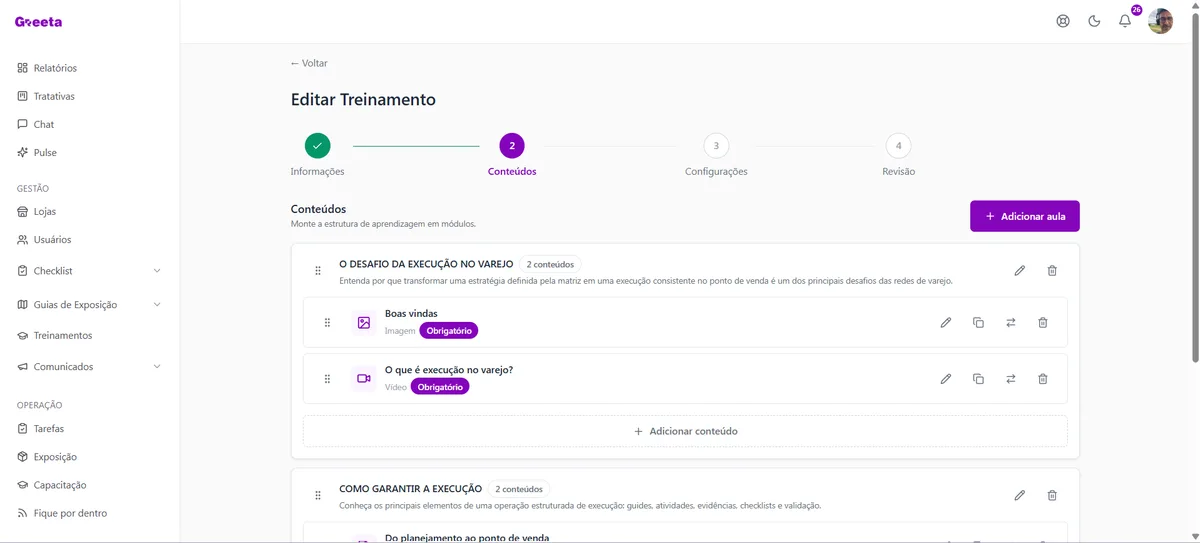Toggle dark mode moon icon

(x=1094, y=21)
